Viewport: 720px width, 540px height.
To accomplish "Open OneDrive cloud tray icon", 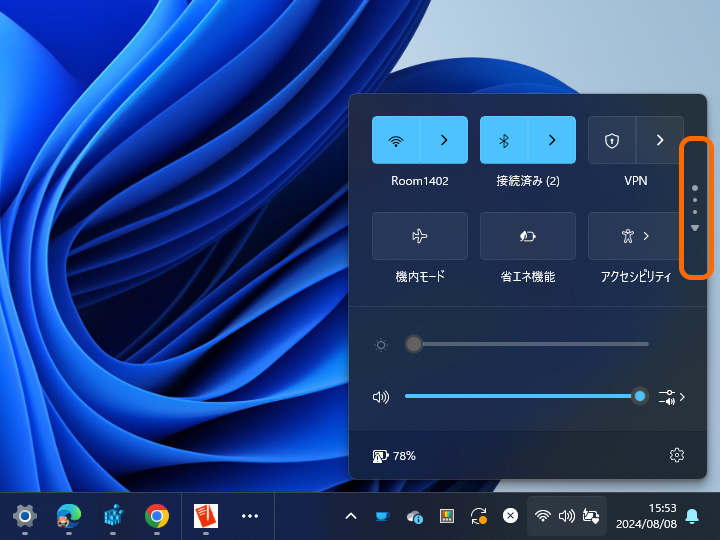I will 415,517.
